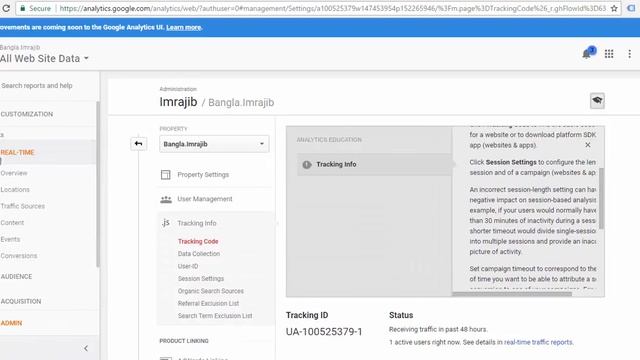
Task: Click the Property Settings icon
Action: 165,175
